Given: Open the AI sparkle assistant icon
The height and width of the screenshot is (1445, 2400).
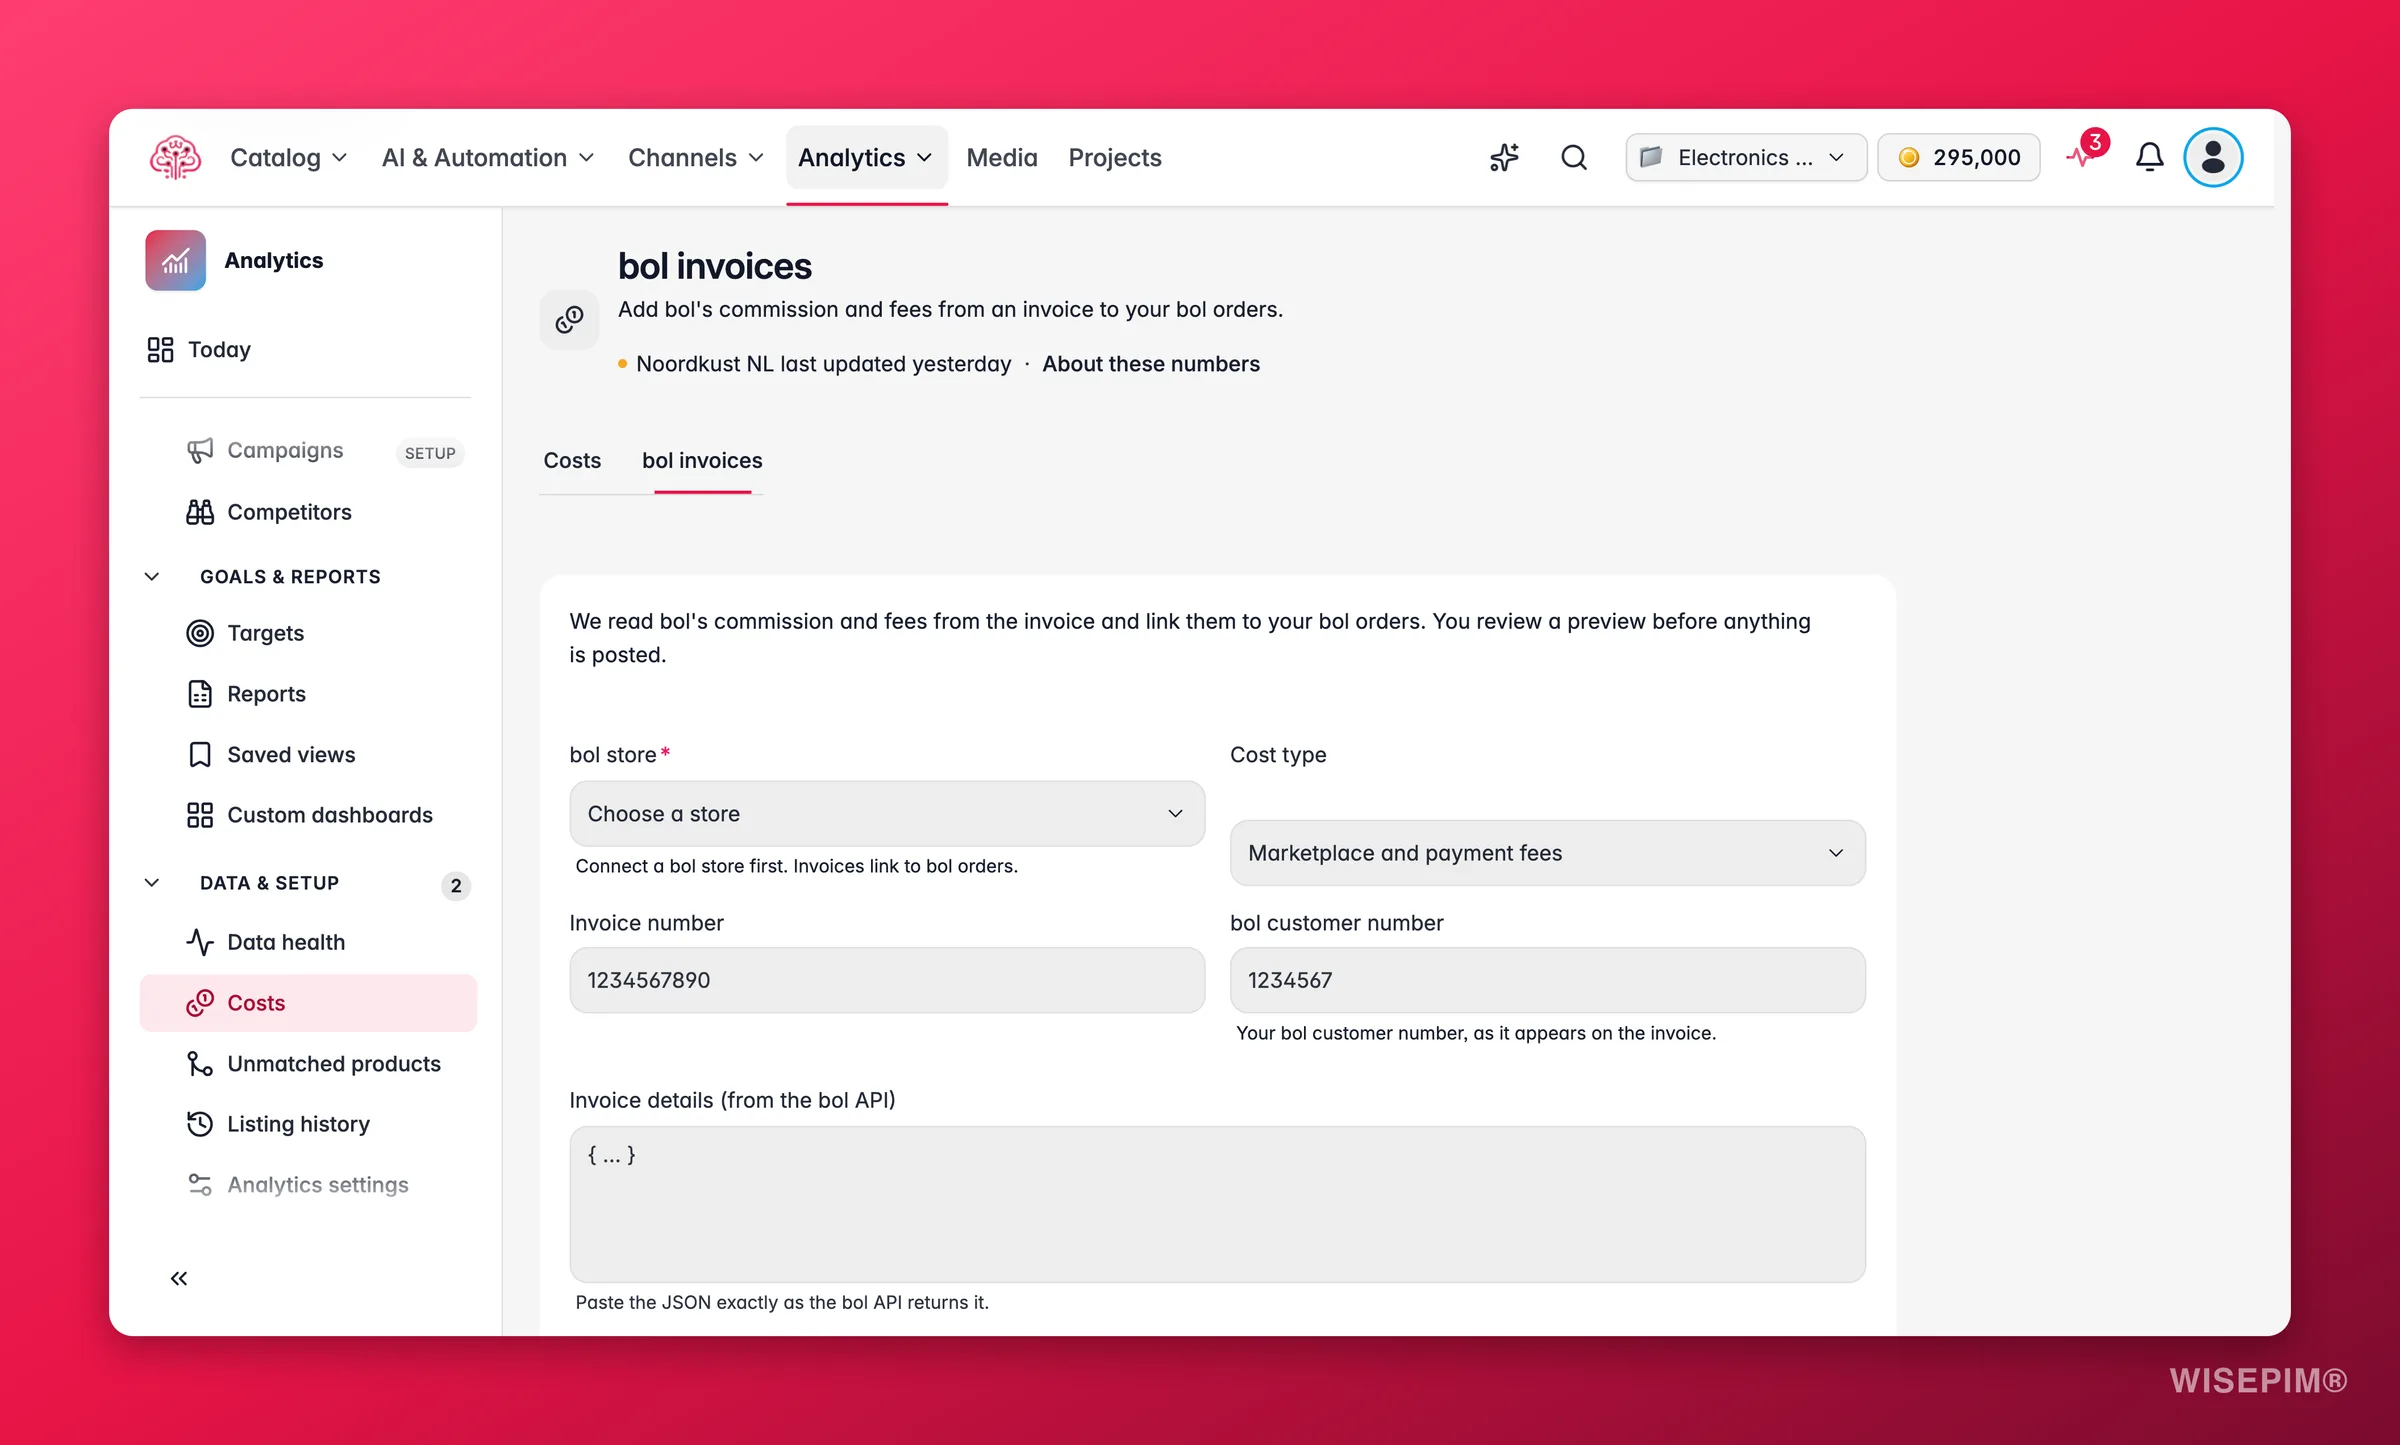Looking at the screenshot, I should pos(1504,157).
